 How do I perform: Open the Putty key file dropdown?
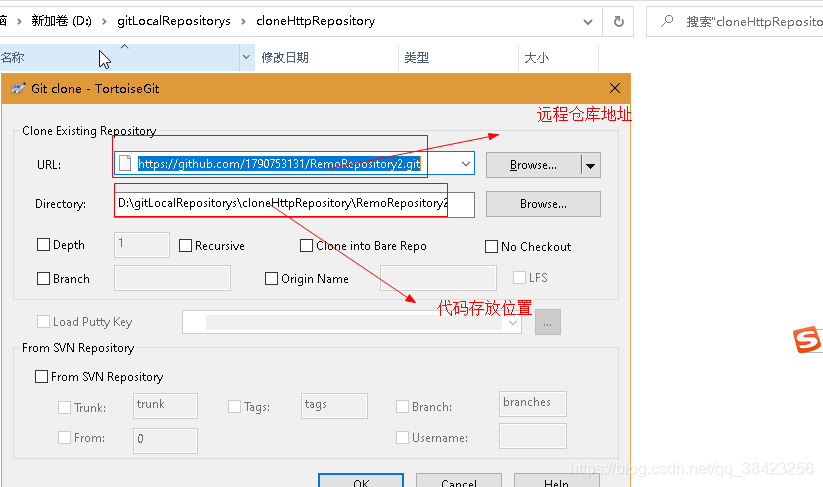coord(513,323)
